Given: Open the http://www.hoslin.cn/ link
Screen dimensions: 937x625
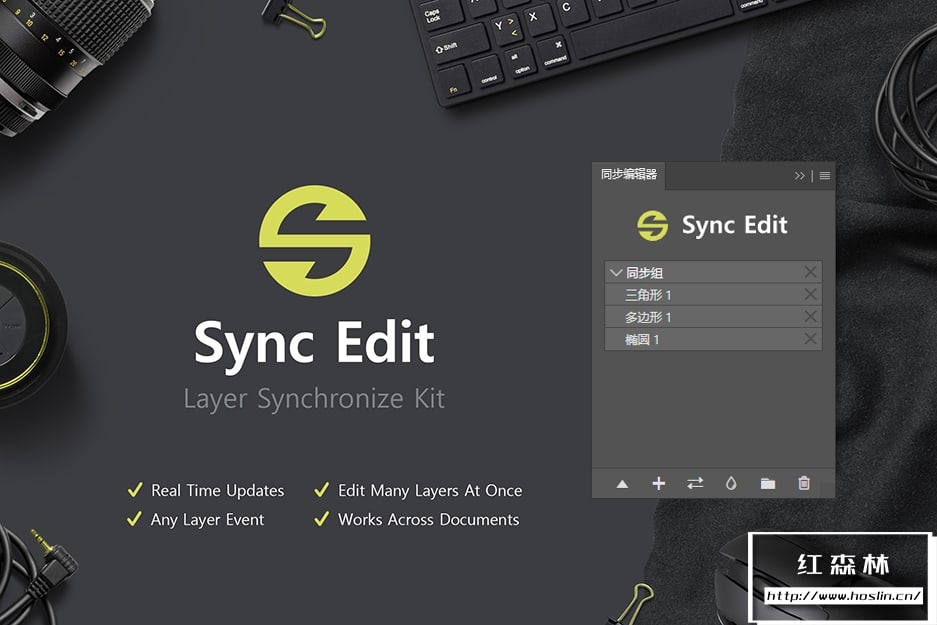Looking at the screenshot, I should (x=843, y=596).
